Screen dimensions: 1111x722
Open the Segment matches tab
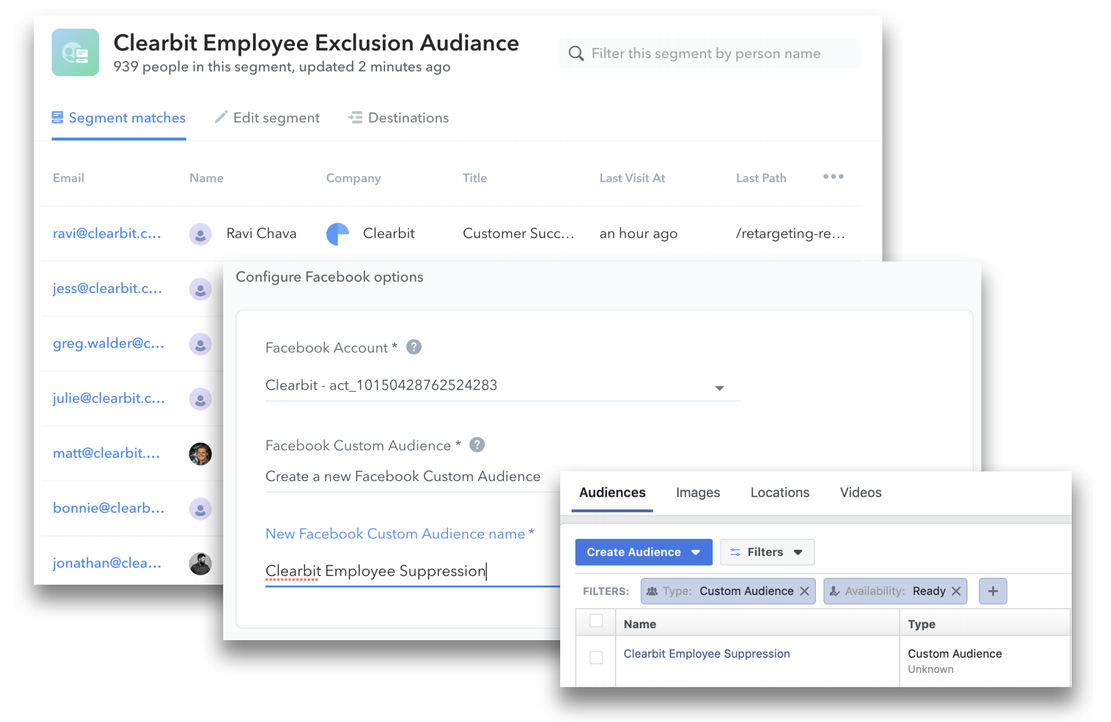119,118
